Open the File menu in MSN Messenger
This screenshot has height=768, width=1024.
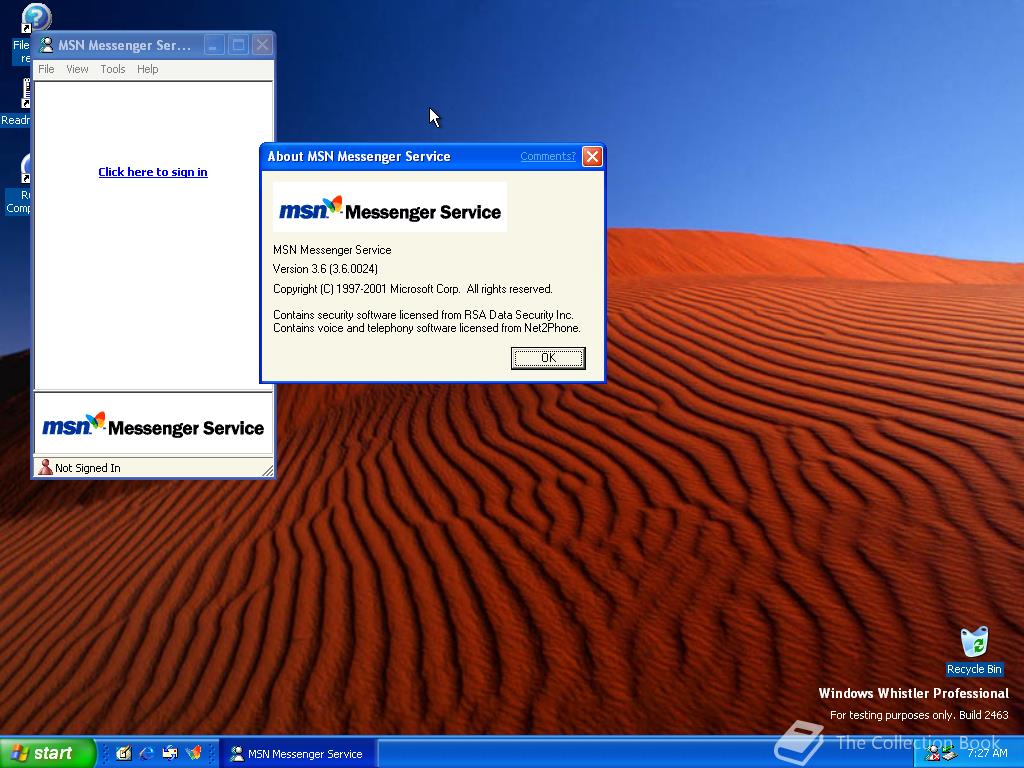[46, 69]
